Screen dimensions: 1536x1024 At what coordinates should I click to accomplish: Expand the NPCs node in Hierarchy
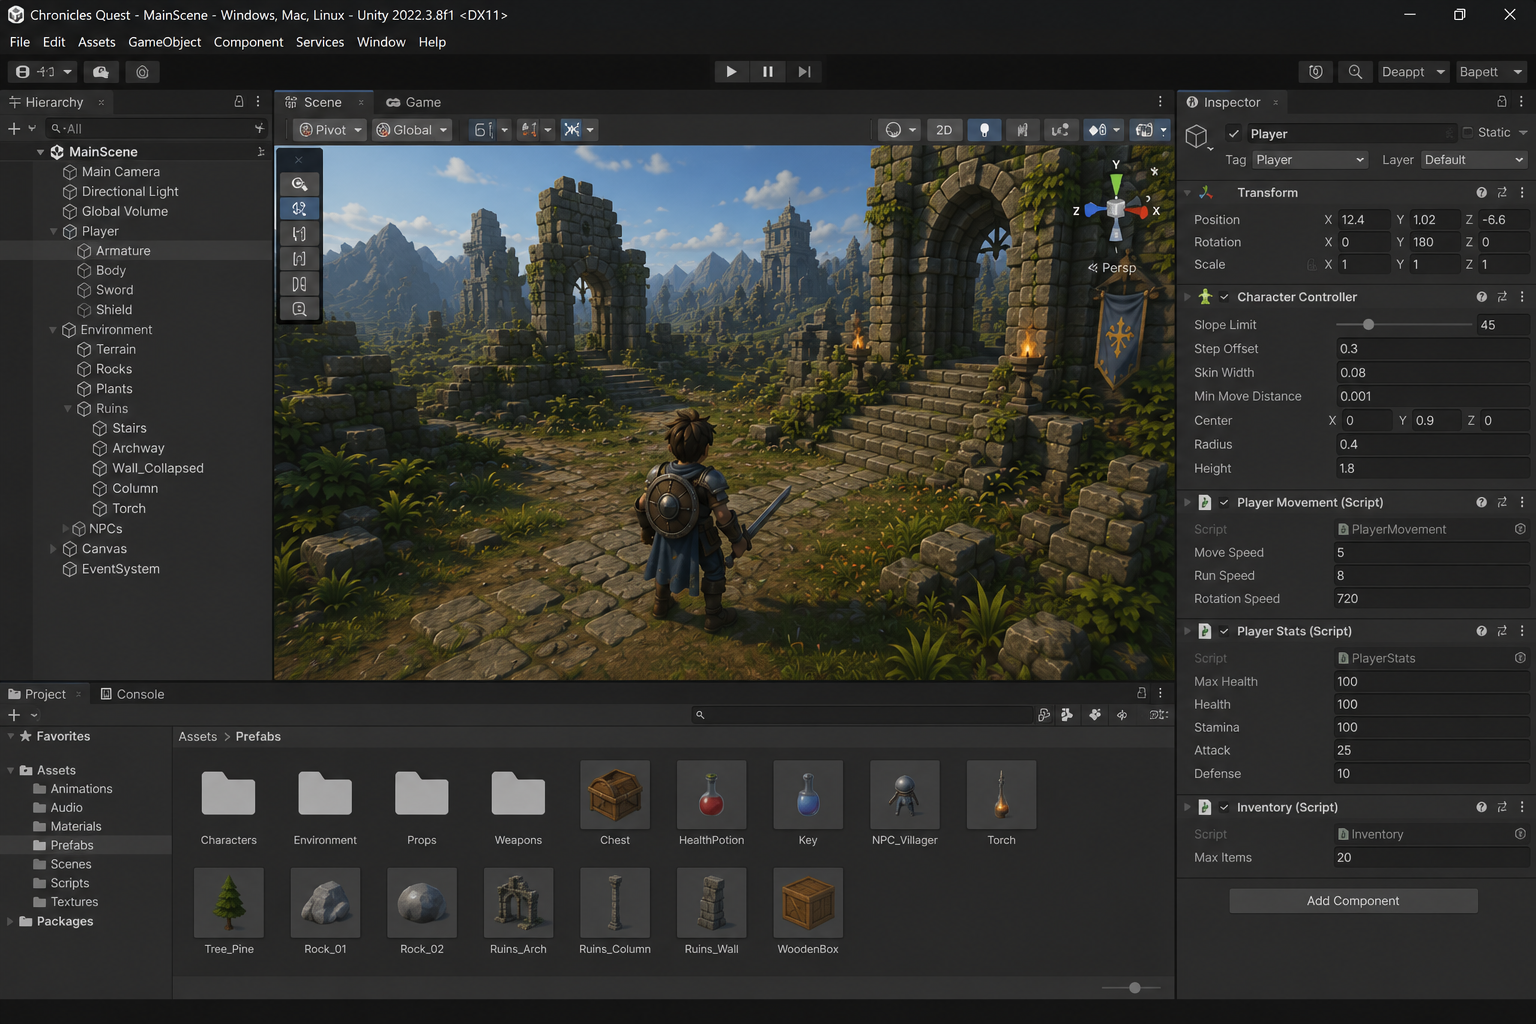click(67, 529)
